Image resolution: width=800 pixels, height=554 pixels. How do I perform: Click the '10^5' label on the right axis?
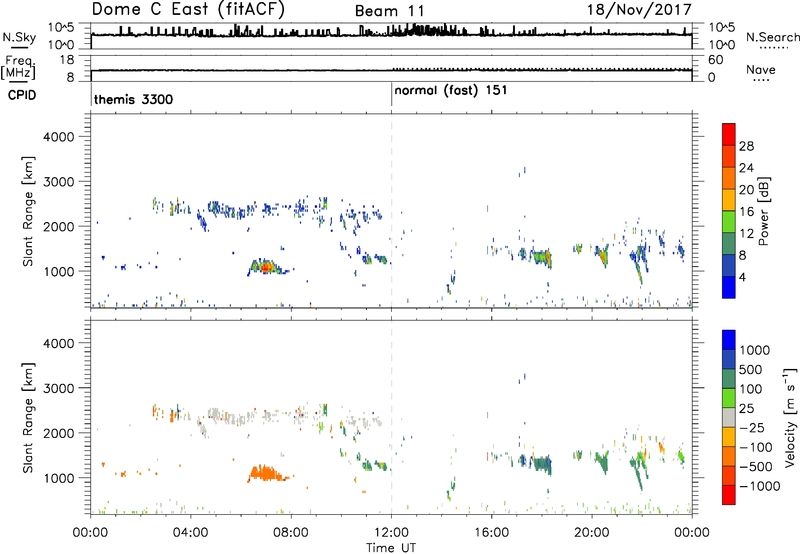[721, 28]
